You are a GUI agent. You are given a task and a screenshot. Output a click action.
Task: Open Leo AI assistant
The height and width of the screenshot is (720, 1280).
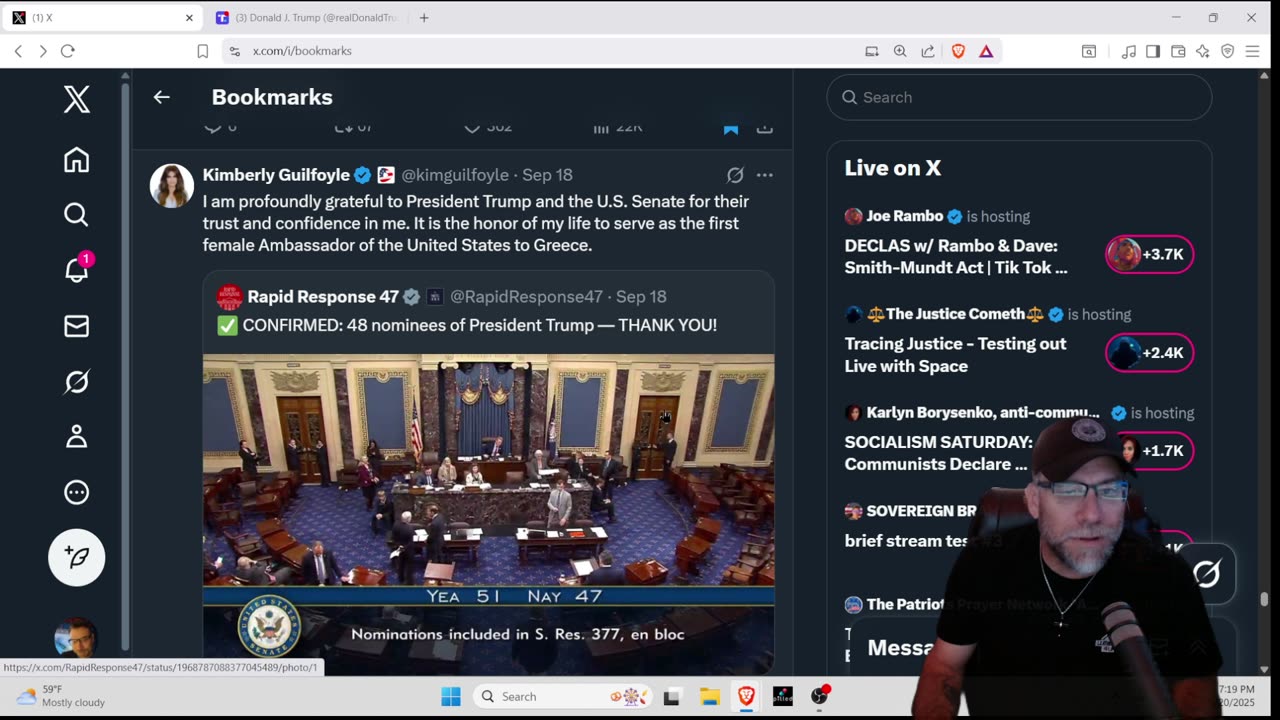pyautogui.click(x=1203, y=51)
